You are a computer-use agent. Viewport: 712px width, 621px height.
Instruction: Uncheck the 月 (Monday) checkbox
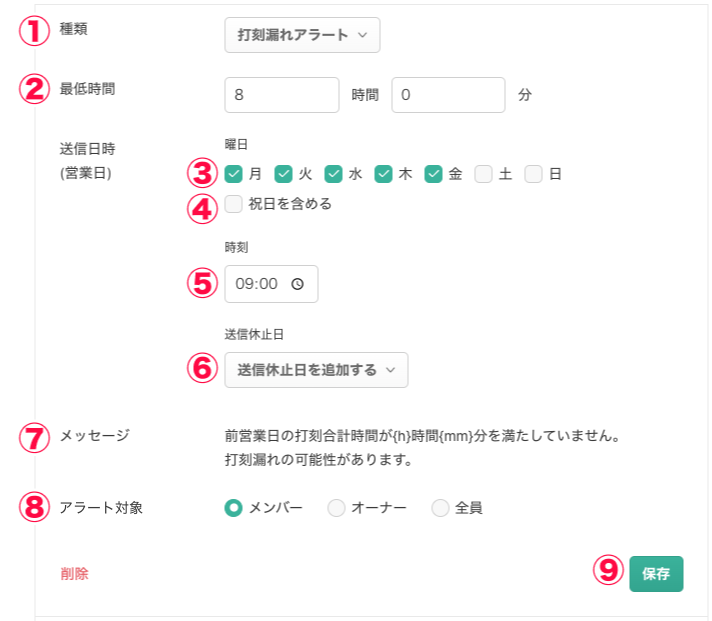[x=234, y=174]
